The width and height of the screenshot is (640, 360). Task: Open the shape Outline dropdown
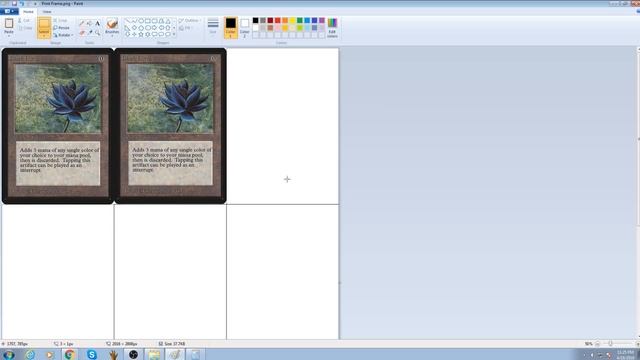tap(189, 20)
